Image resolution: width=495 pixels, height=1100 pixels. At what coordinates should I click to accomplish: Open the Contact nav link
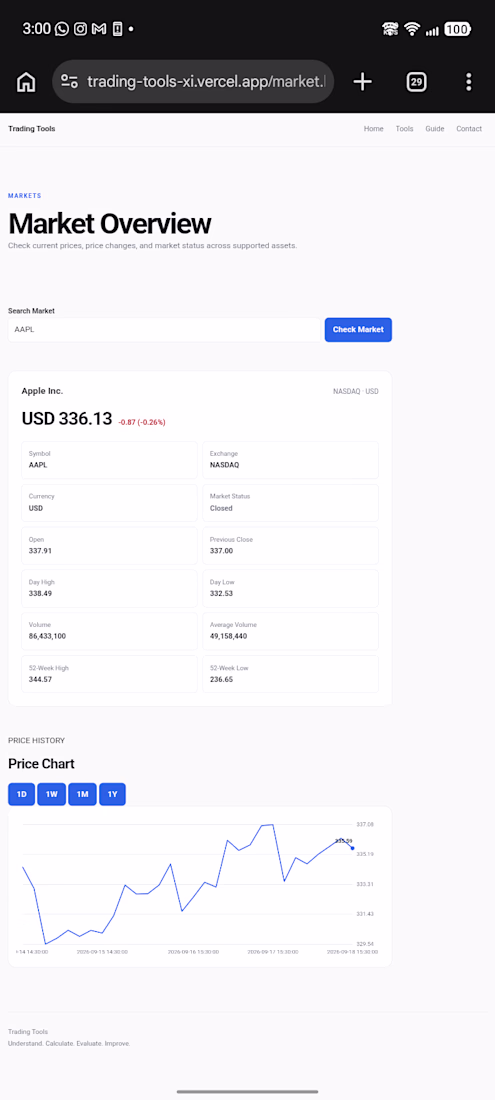coord(469,129)
